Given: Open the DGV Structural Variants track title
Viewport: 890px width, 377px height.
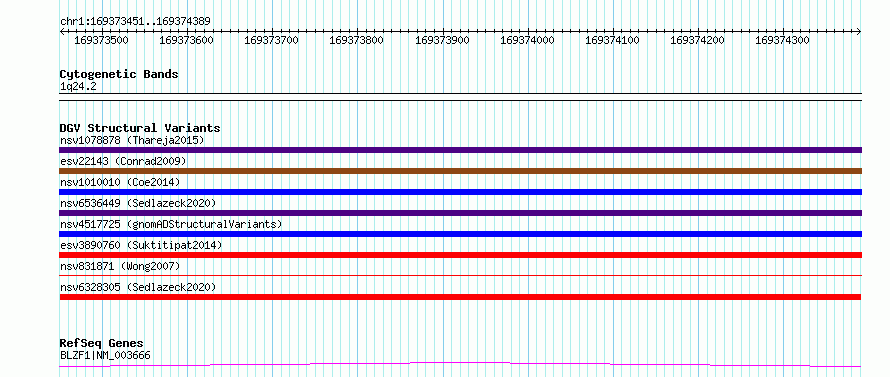Looking at the screenshot, I should click(140, 128).
